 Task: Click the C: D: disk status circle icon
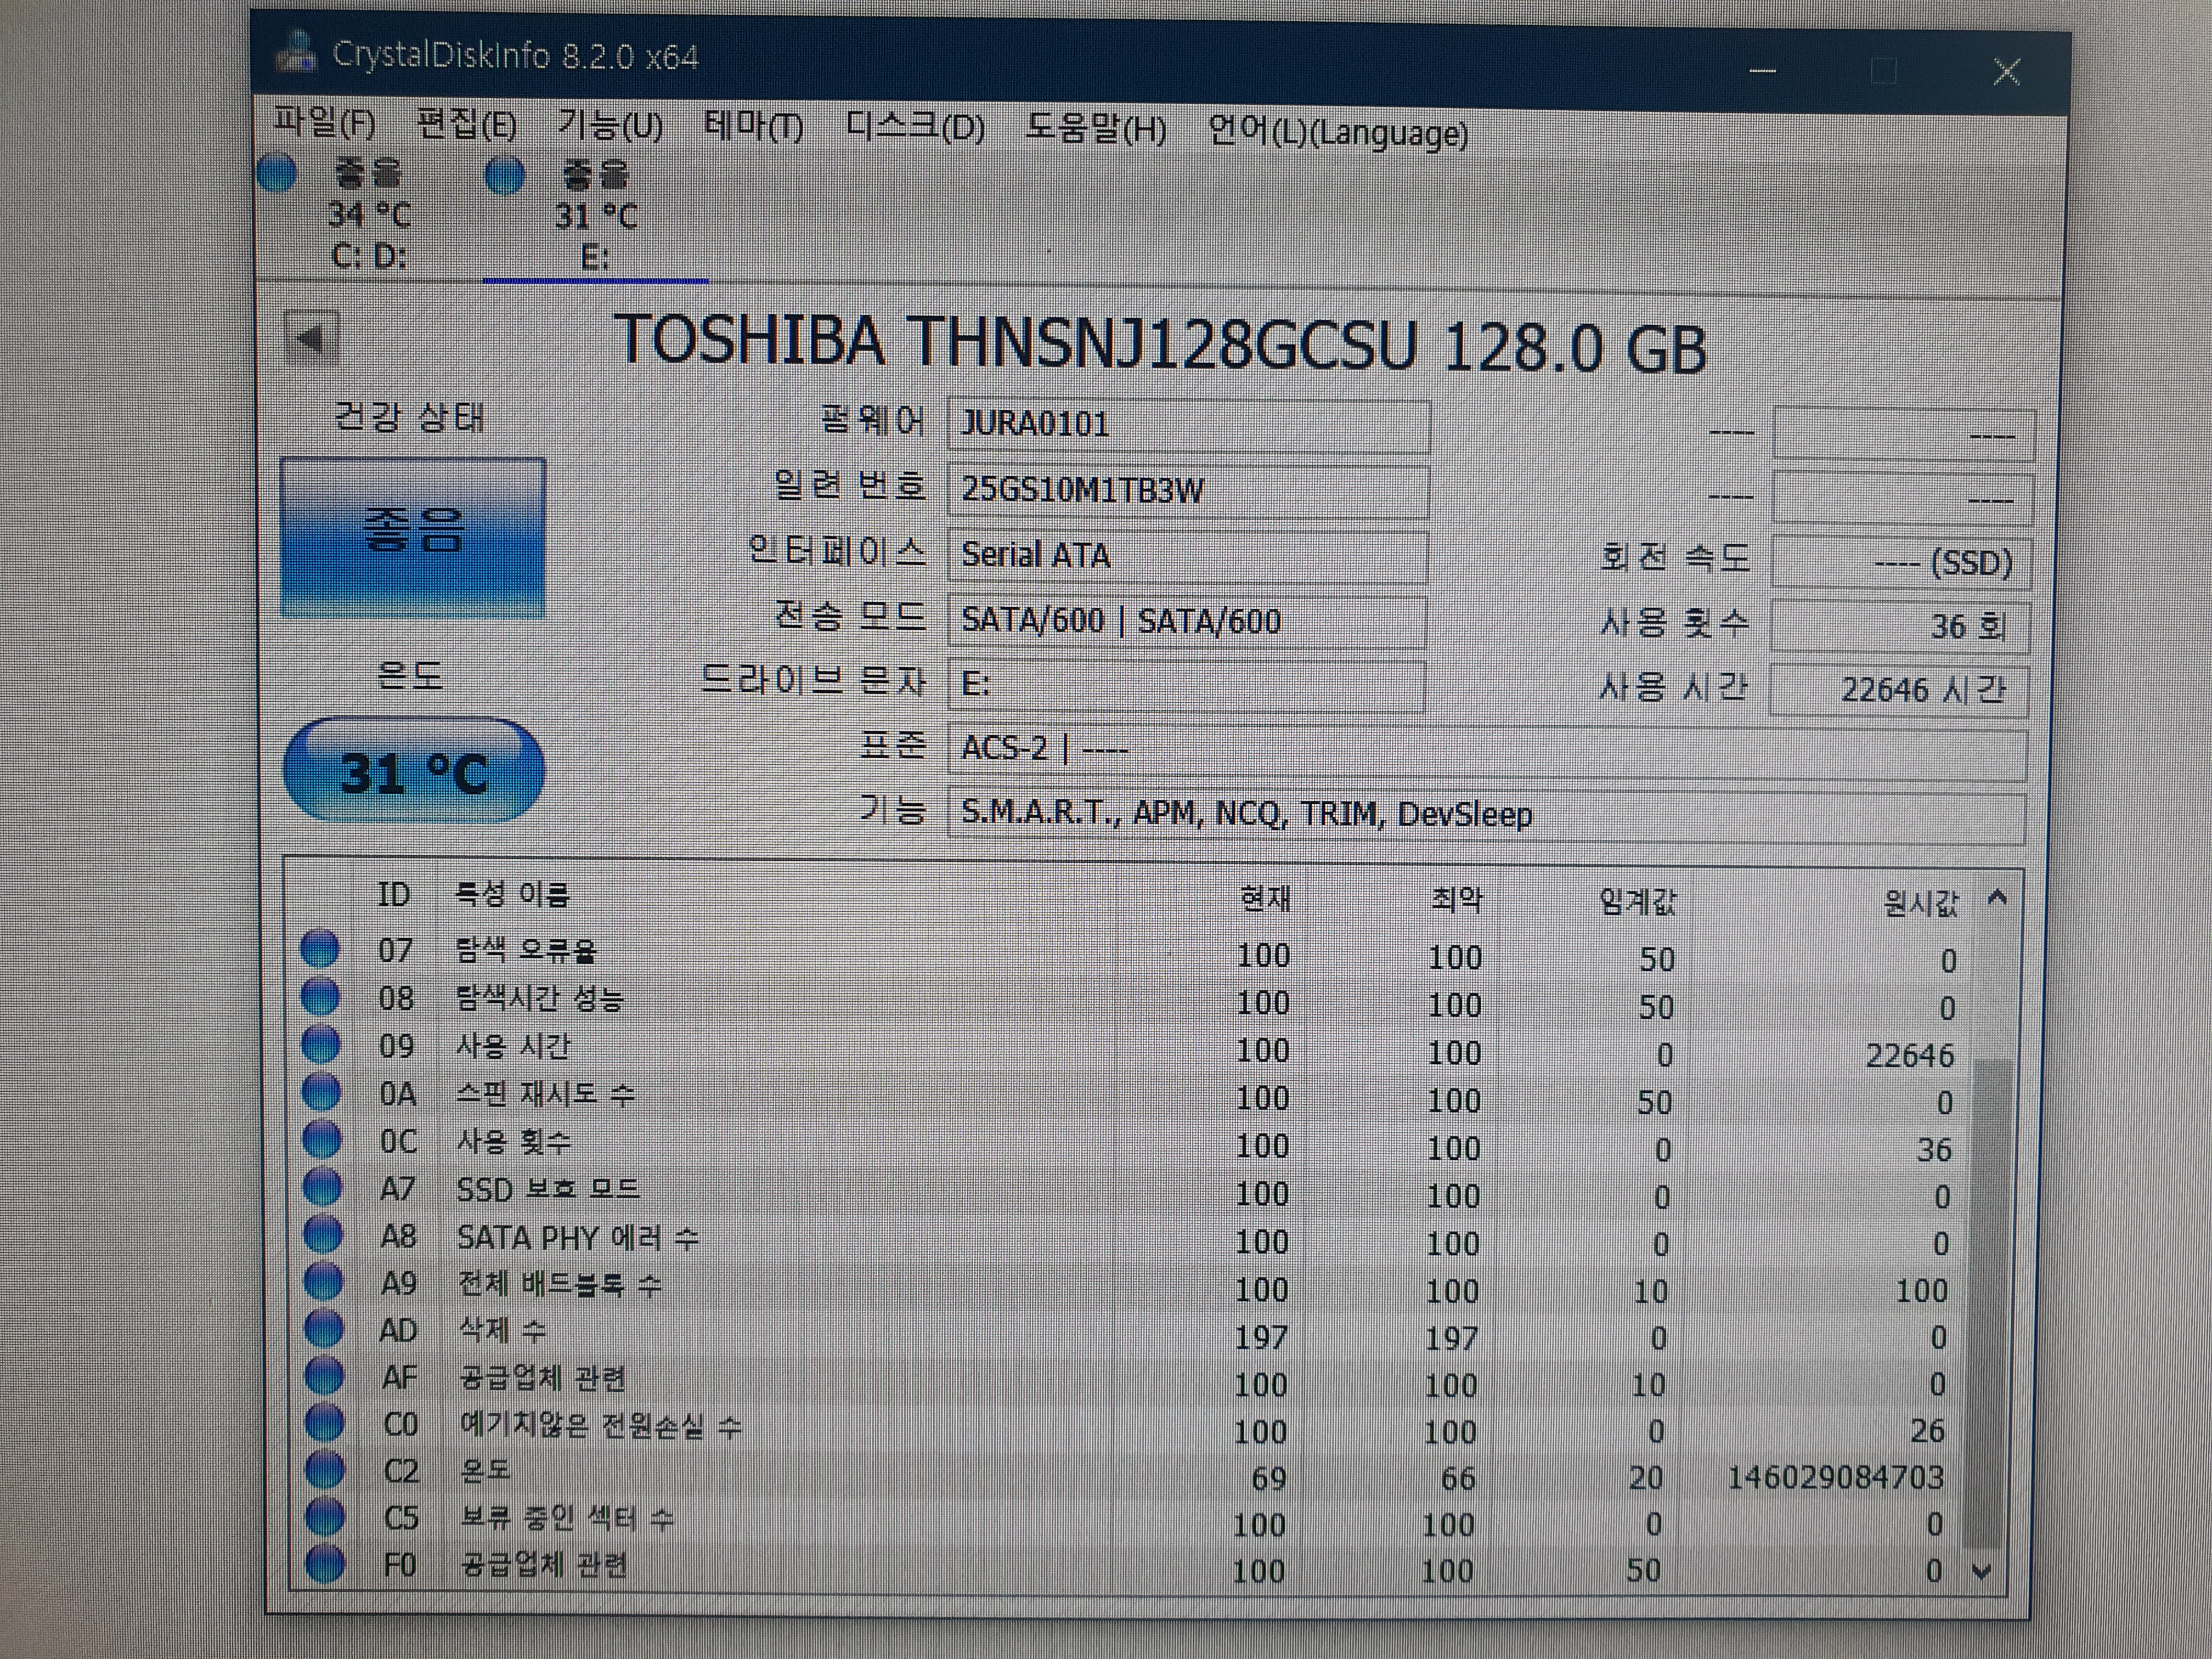point(277,173)
